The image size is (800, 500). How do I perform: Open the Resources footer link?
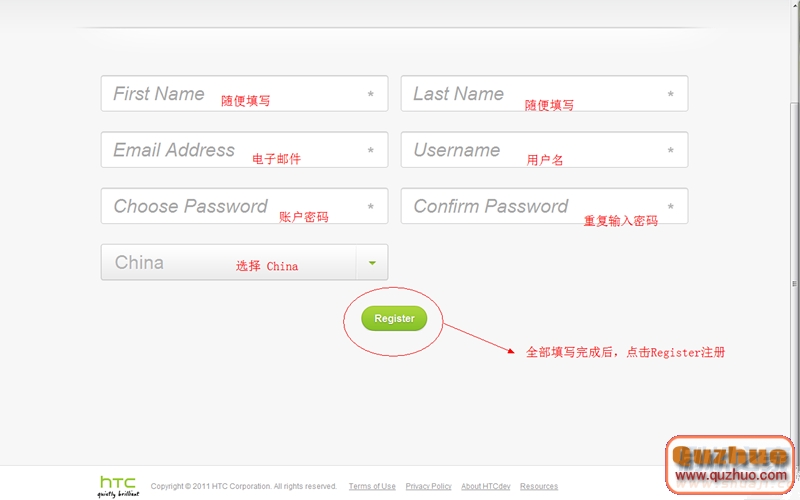pos(539,486)
